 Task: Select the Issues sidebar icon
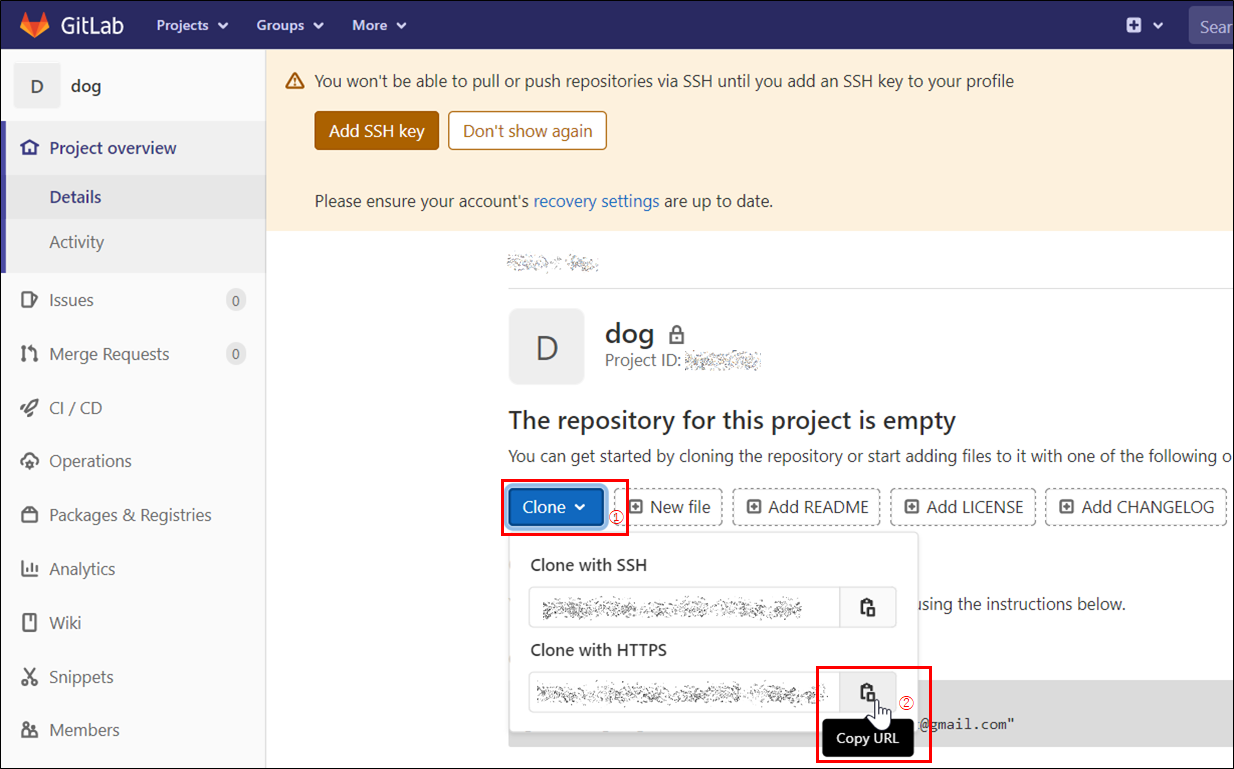tap(30, 299)
